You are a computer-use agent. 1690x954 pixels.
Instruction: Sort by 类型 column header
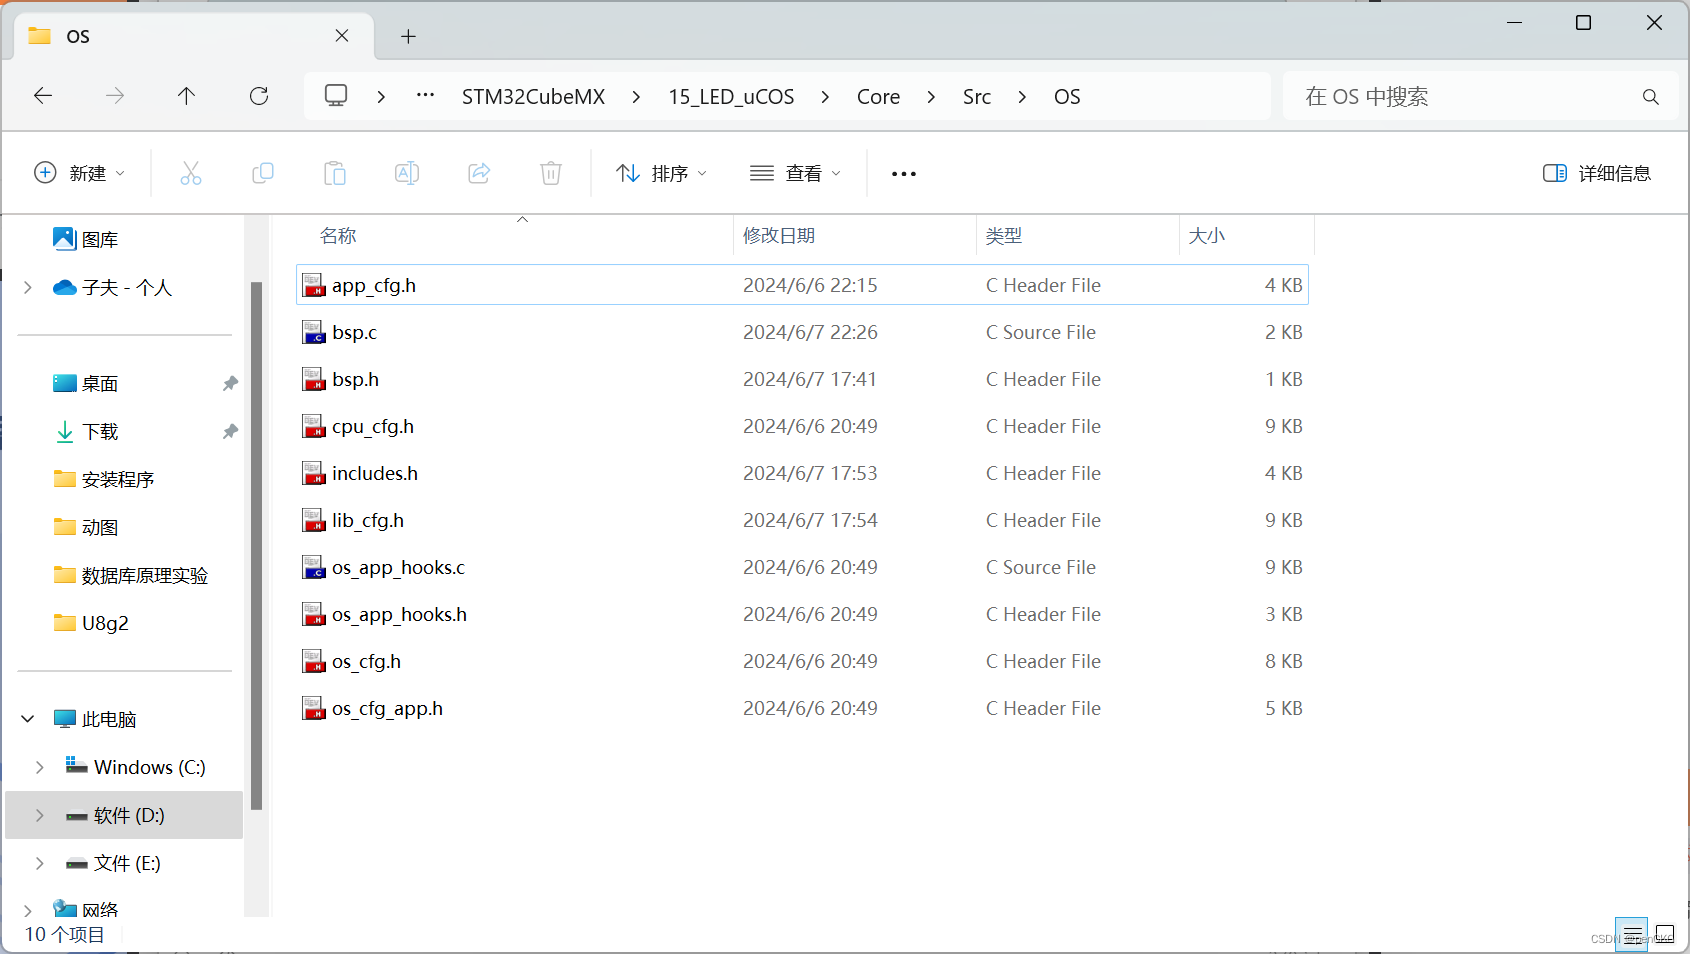(x=1004, y=236)
